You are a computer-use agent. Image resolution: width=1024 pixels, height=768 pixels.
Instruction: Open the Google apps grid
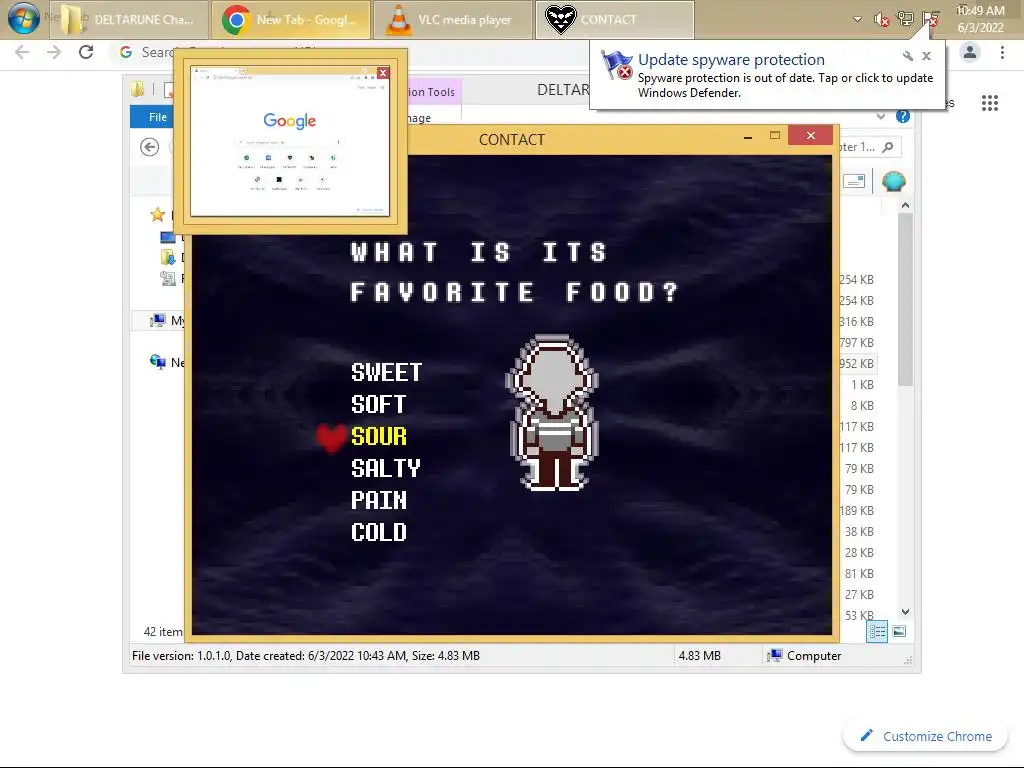[989, 103]
